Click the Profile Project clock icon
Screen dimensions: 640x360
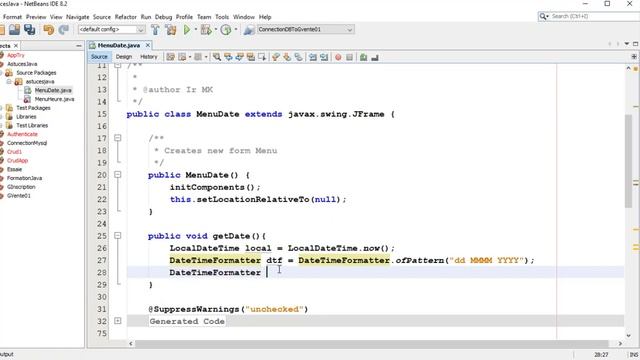226,29
